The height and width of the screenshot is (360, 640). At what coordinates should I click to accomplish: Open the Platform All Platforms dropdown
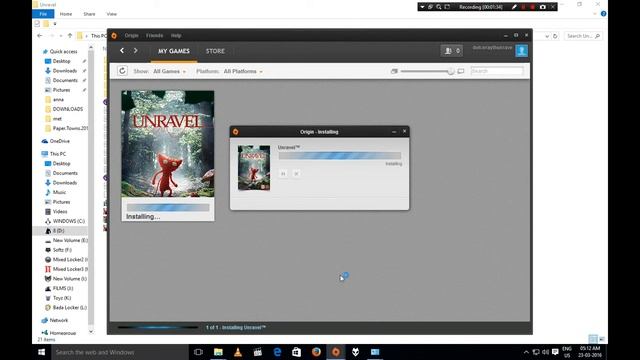point(243,71)
